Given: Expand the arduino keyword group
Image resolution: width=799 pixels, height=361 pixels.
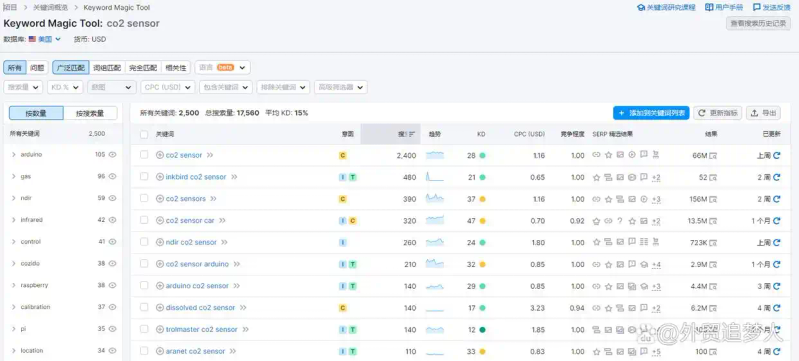Looking at the screenshot, I should (14, 154).
